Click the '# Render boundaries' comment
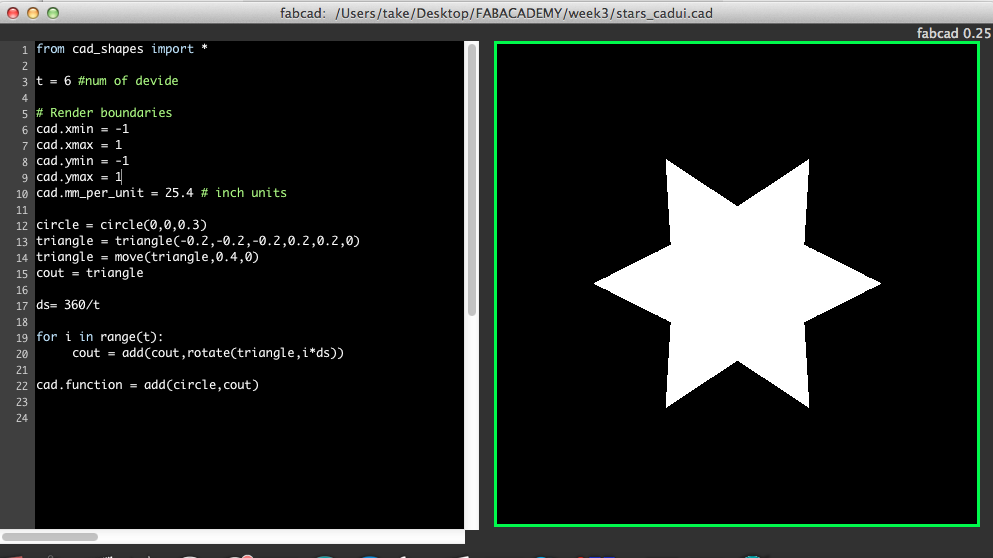This screenshot has width=993, height=558. click(104, 113)
